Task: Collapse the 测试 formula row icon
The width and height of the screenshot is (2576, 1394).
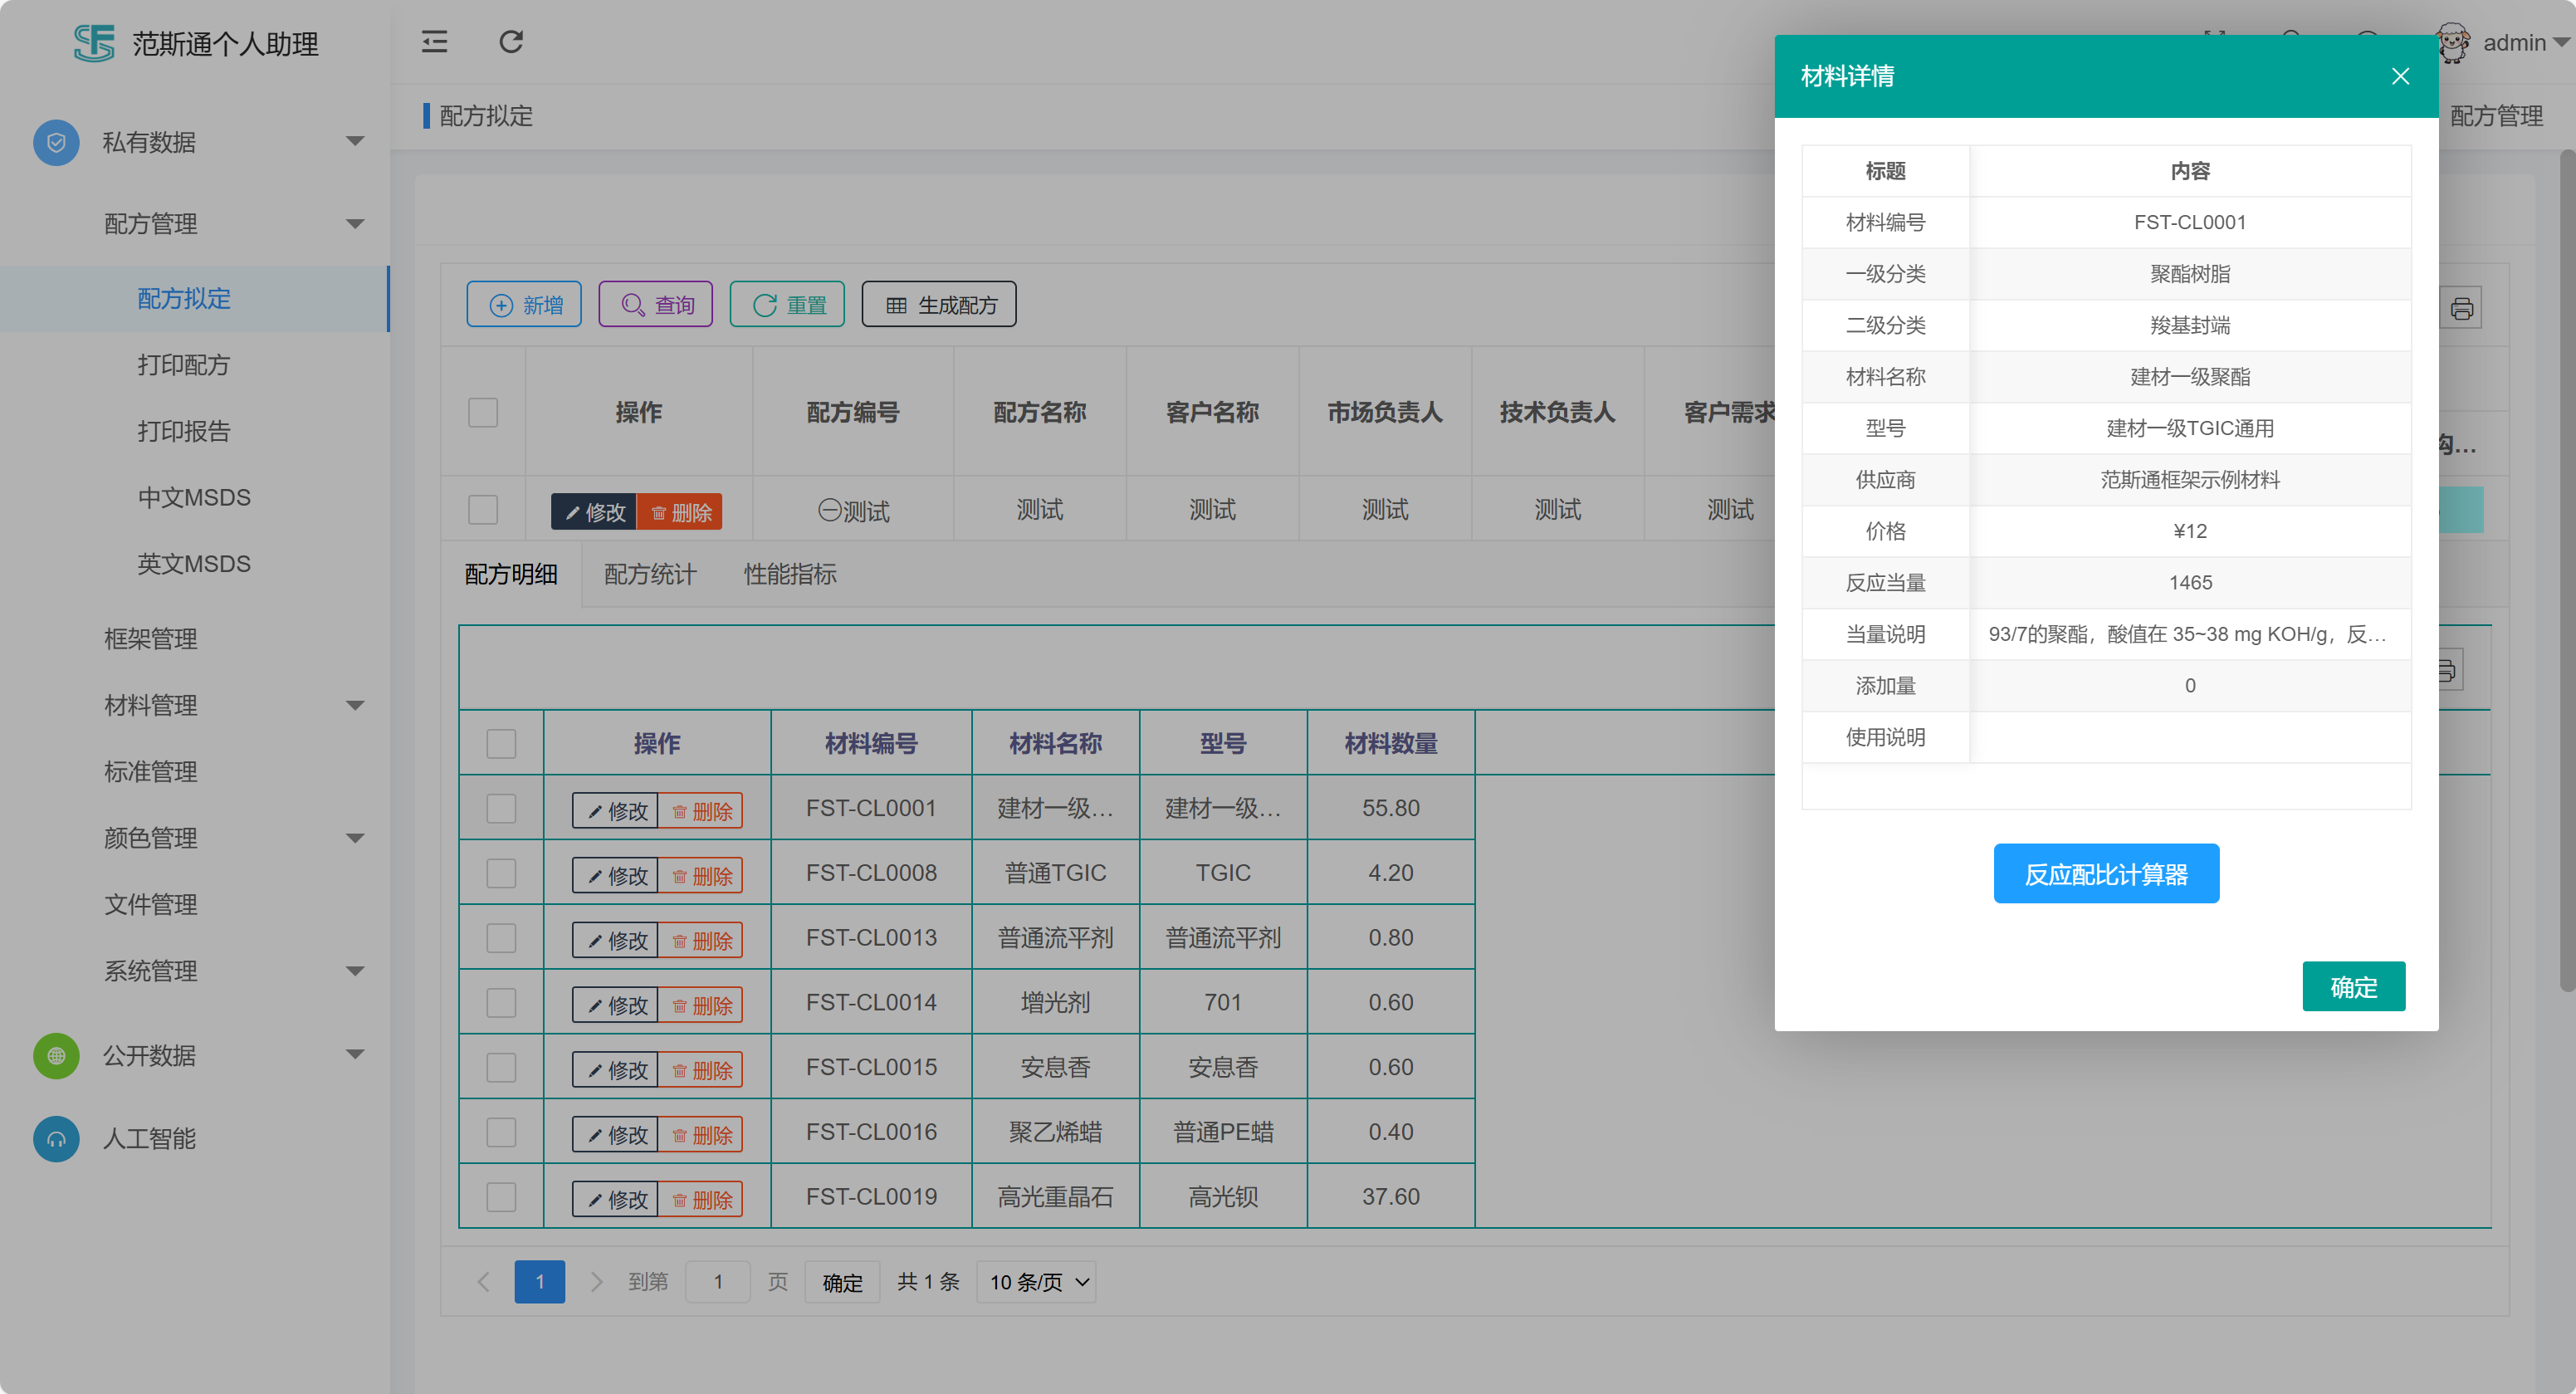Action: coord(829,510)
